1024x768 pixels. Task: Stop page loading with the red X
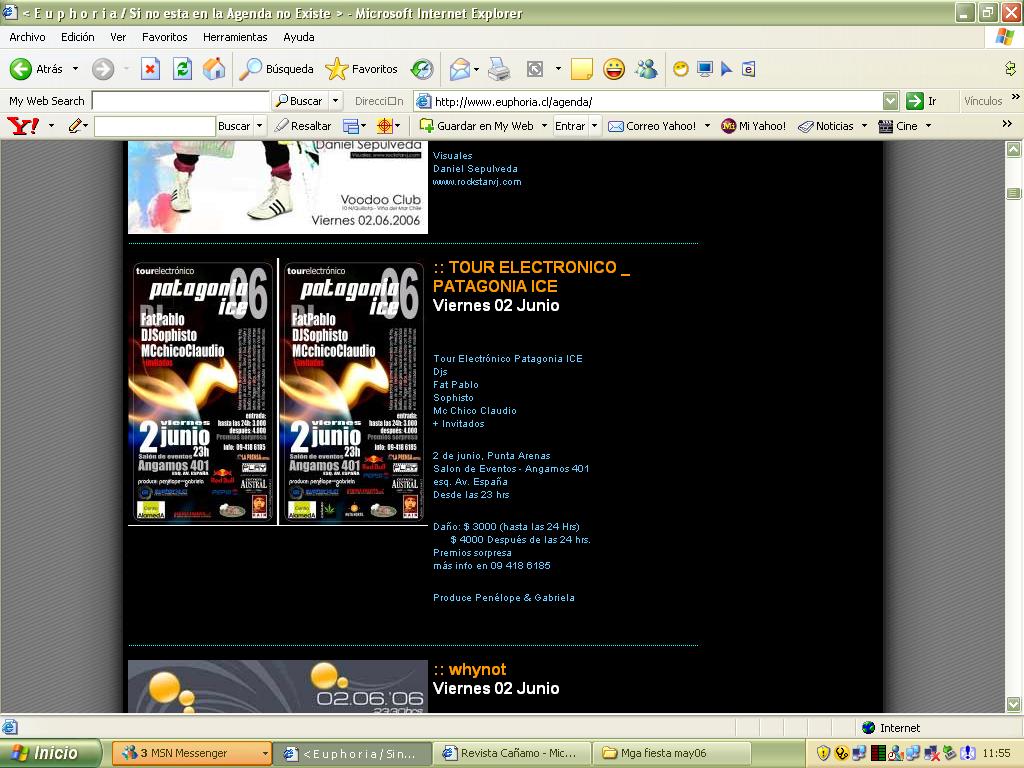[x=150, y=69]
